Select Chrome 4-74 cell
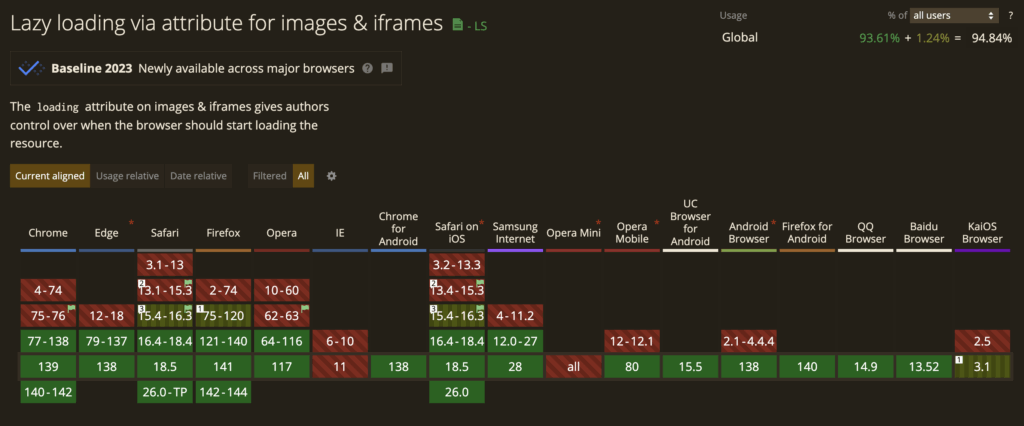The height and width of the screenshot is (426, 1024). pos(48,290)
